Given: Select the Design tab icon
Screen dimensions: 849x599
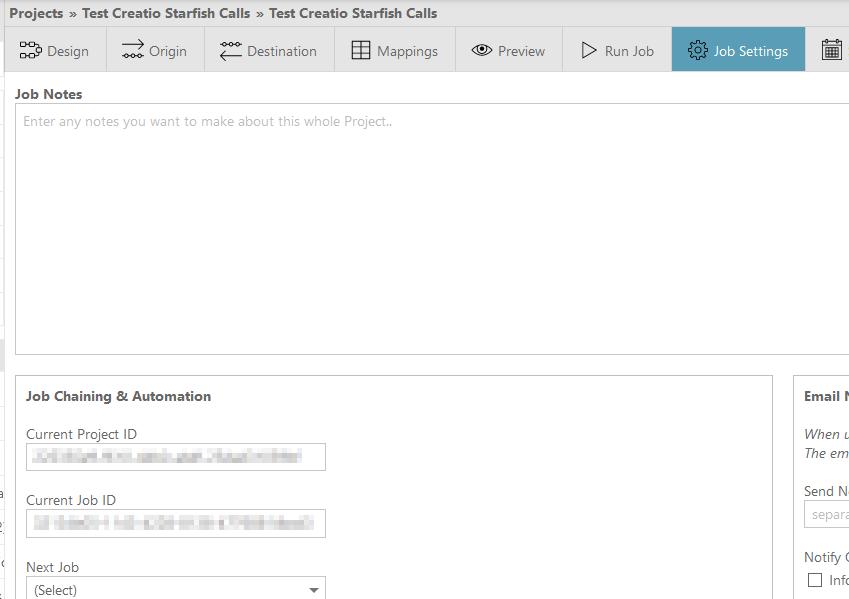Looking at the screenshot, I should tap(29, 48).
